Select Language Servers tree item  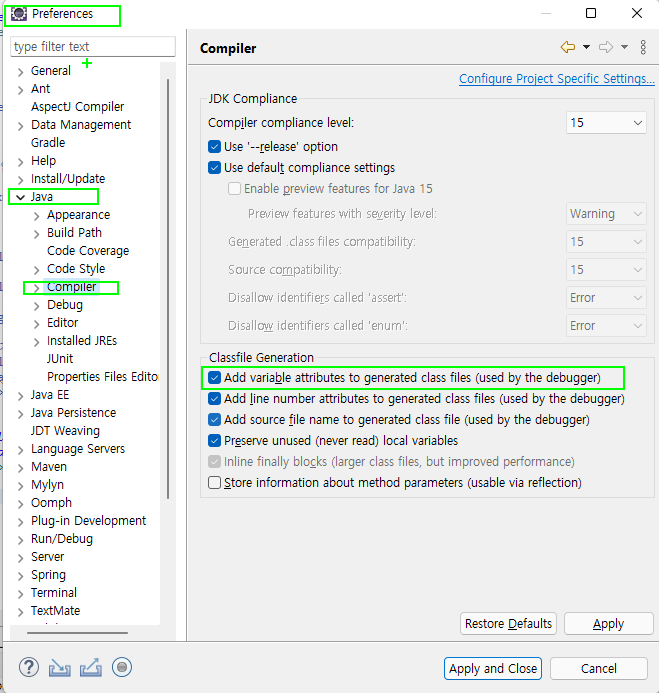click(78, 449)
